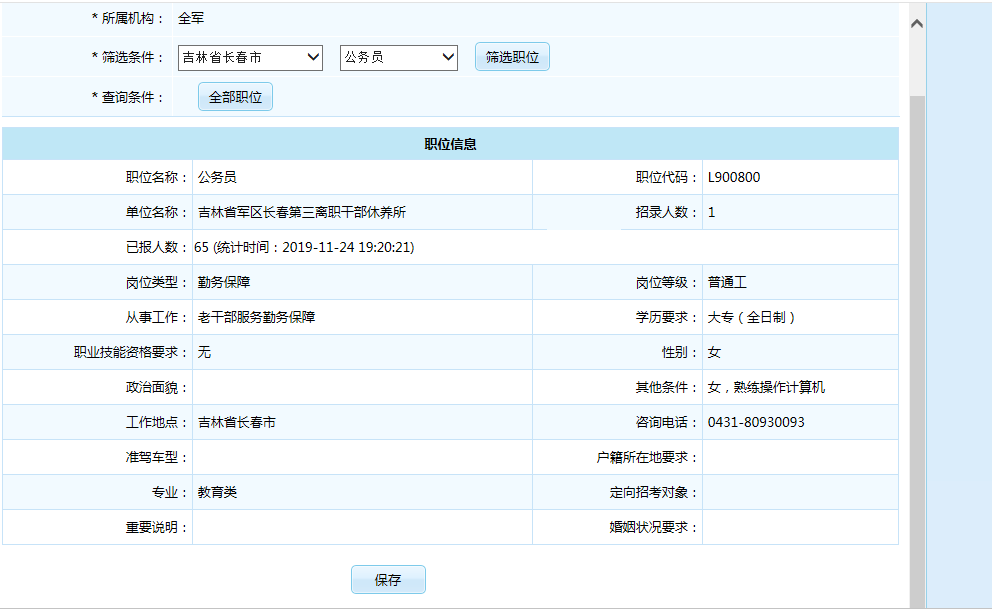Viewport: 992px width, 612px height.
Task: Click the 政治面貌 label
Action: tap(156, 387)
